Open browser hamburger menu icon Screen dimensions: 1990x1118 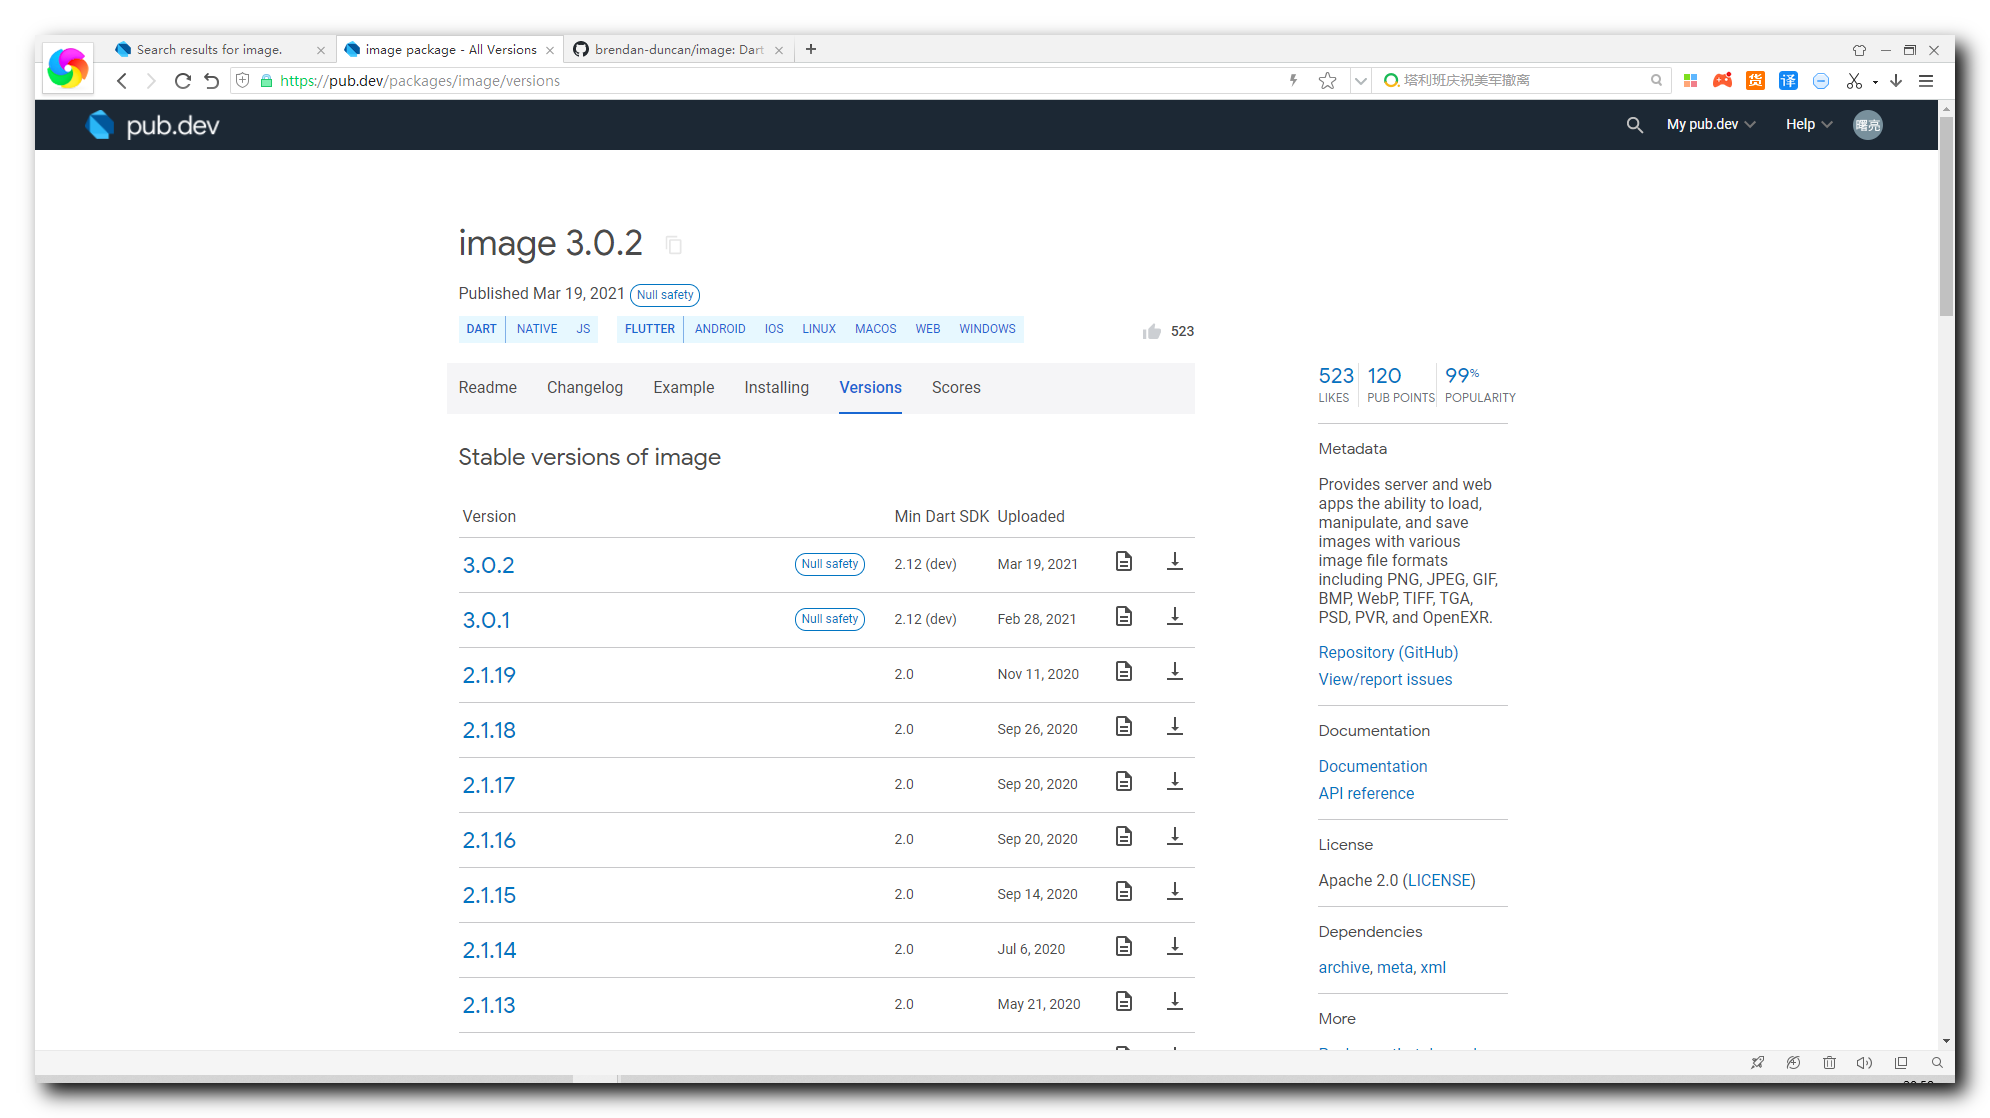(x=1926, y=81)
